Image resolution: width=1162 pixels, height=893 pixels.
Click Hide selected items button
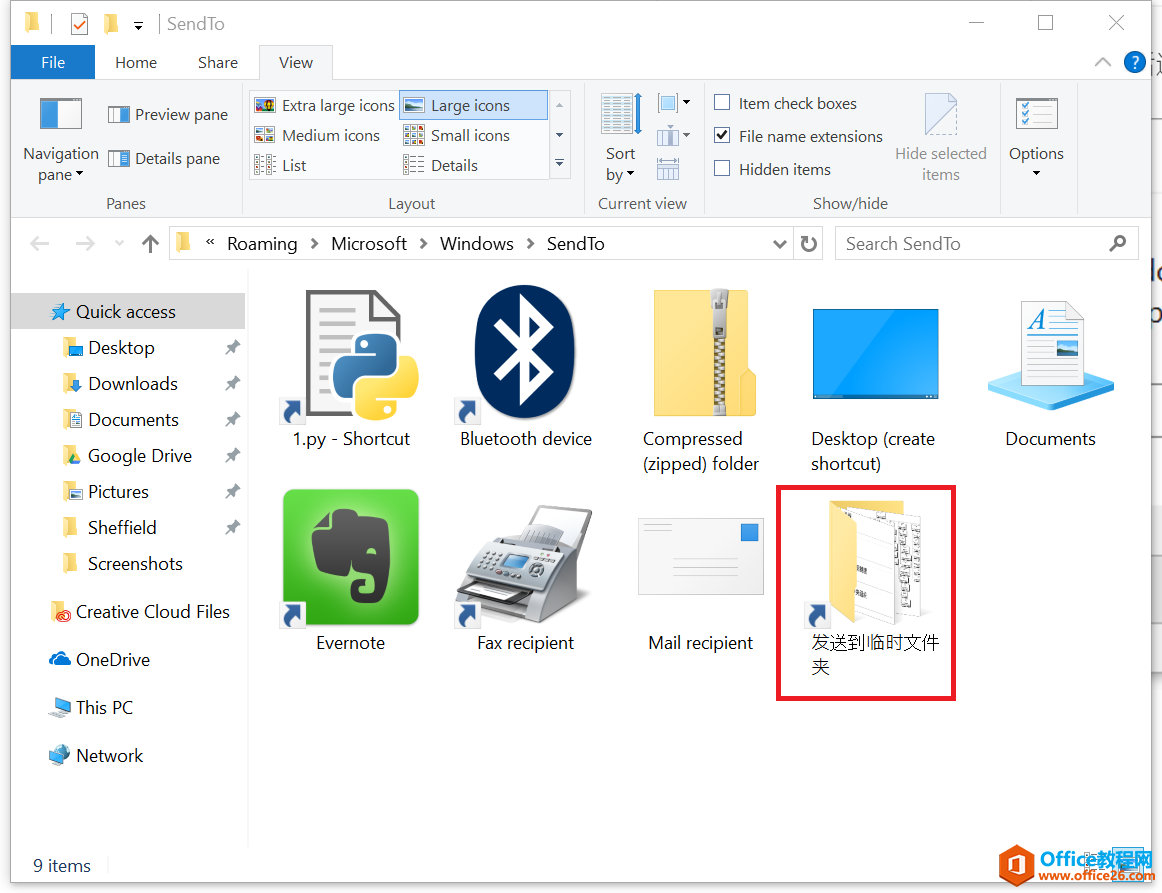pyautogui.click(x=940, y=138)
